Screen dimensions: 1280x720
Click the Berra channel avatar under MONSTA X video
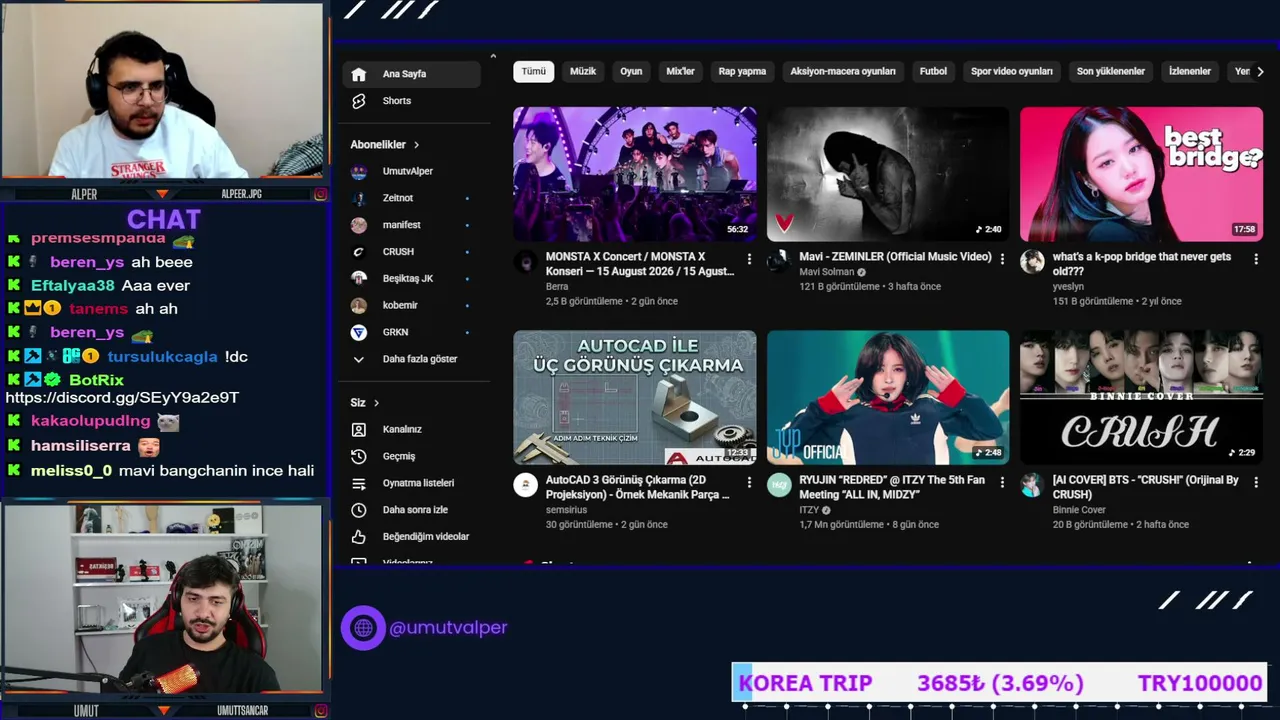(526, 262)
